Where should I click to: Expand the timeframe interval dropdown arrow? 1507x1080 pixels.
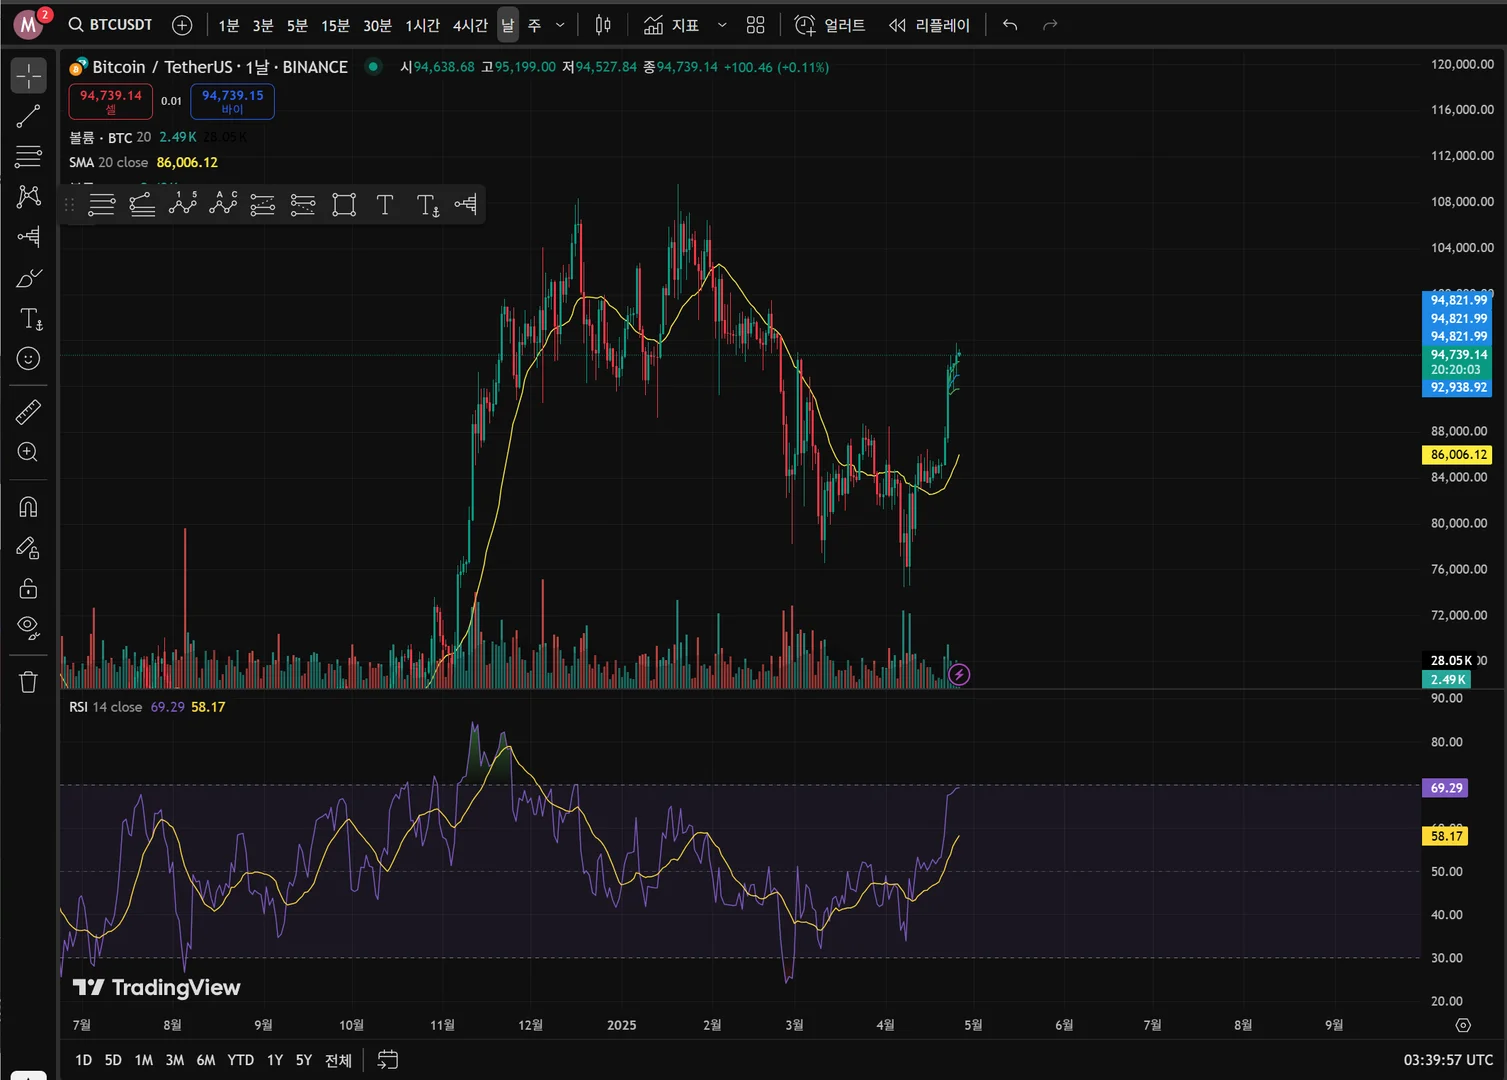point(560,25)
